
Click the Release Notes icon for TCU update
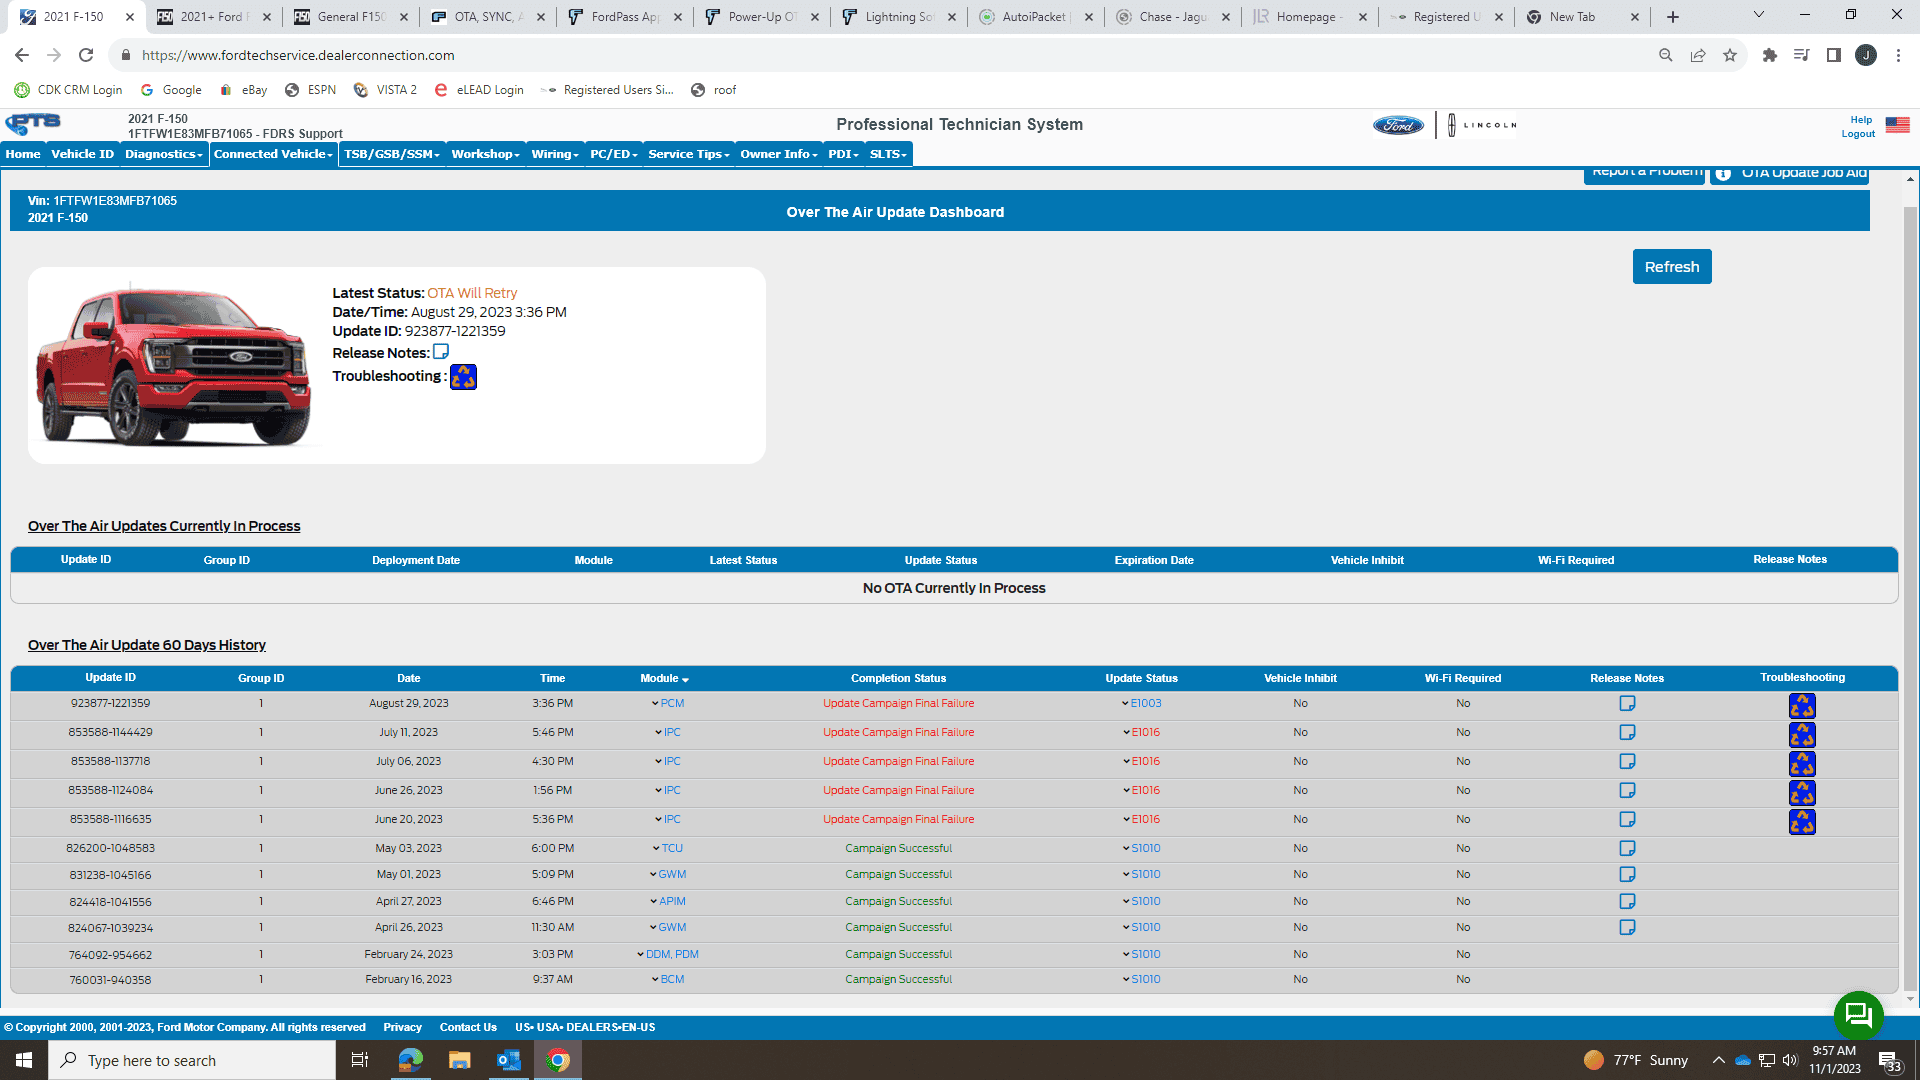[1626, 848]
